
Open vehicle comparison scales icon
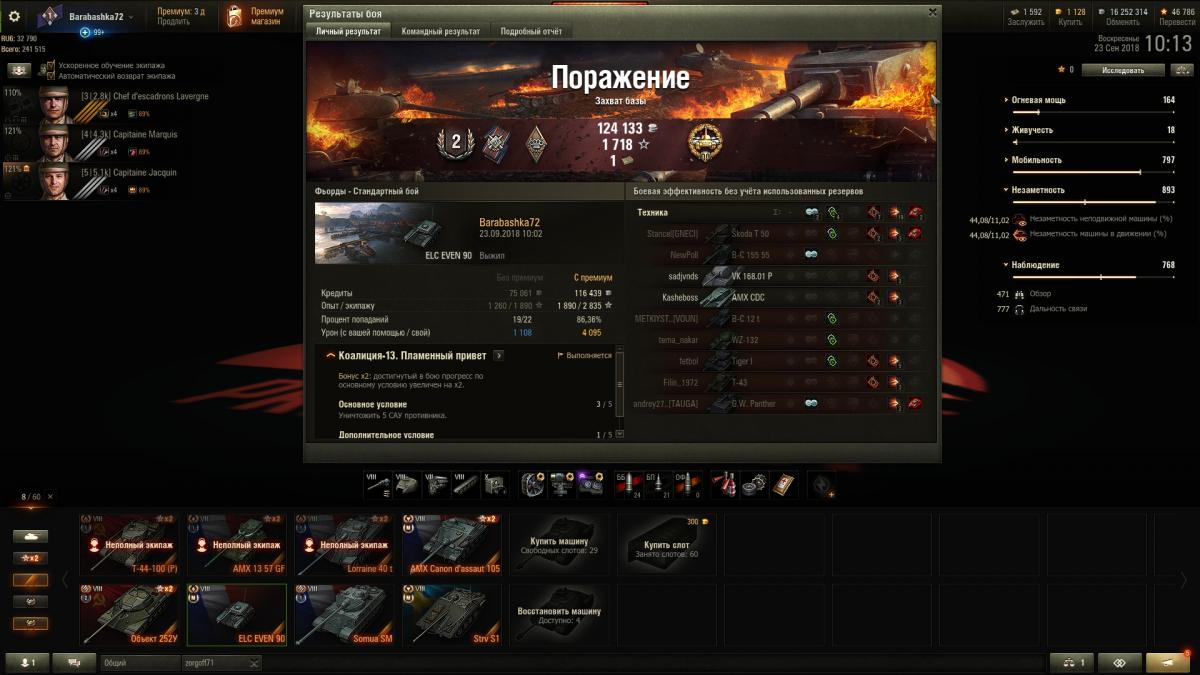pos(1181,70)
